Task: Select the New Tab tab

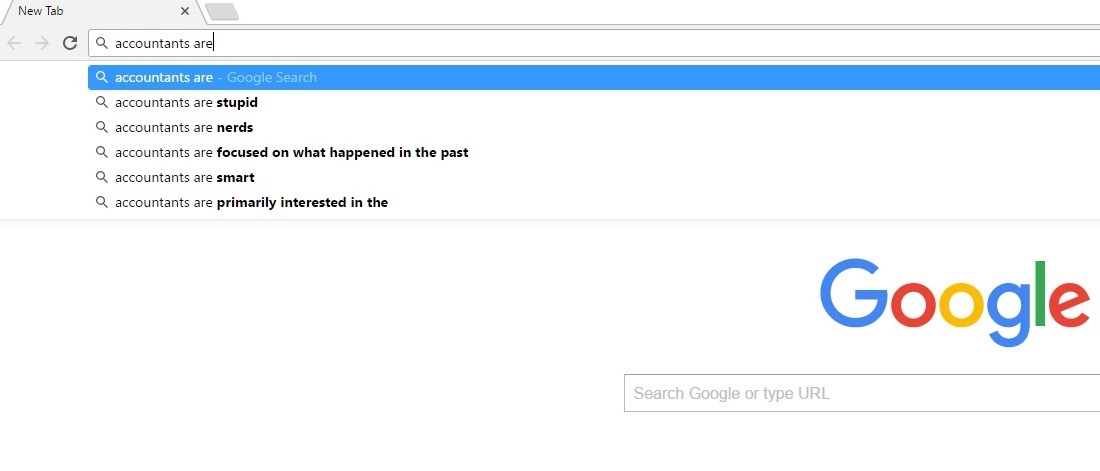Action: [x=98, y=11]
